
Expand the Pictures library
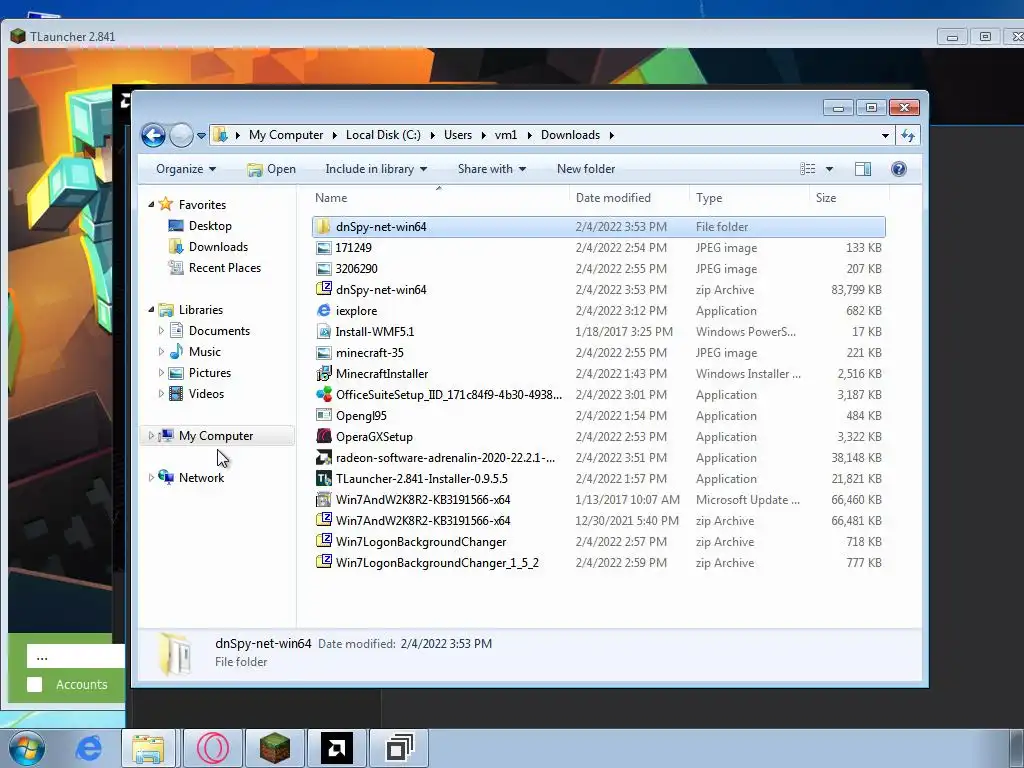[161, 373]
